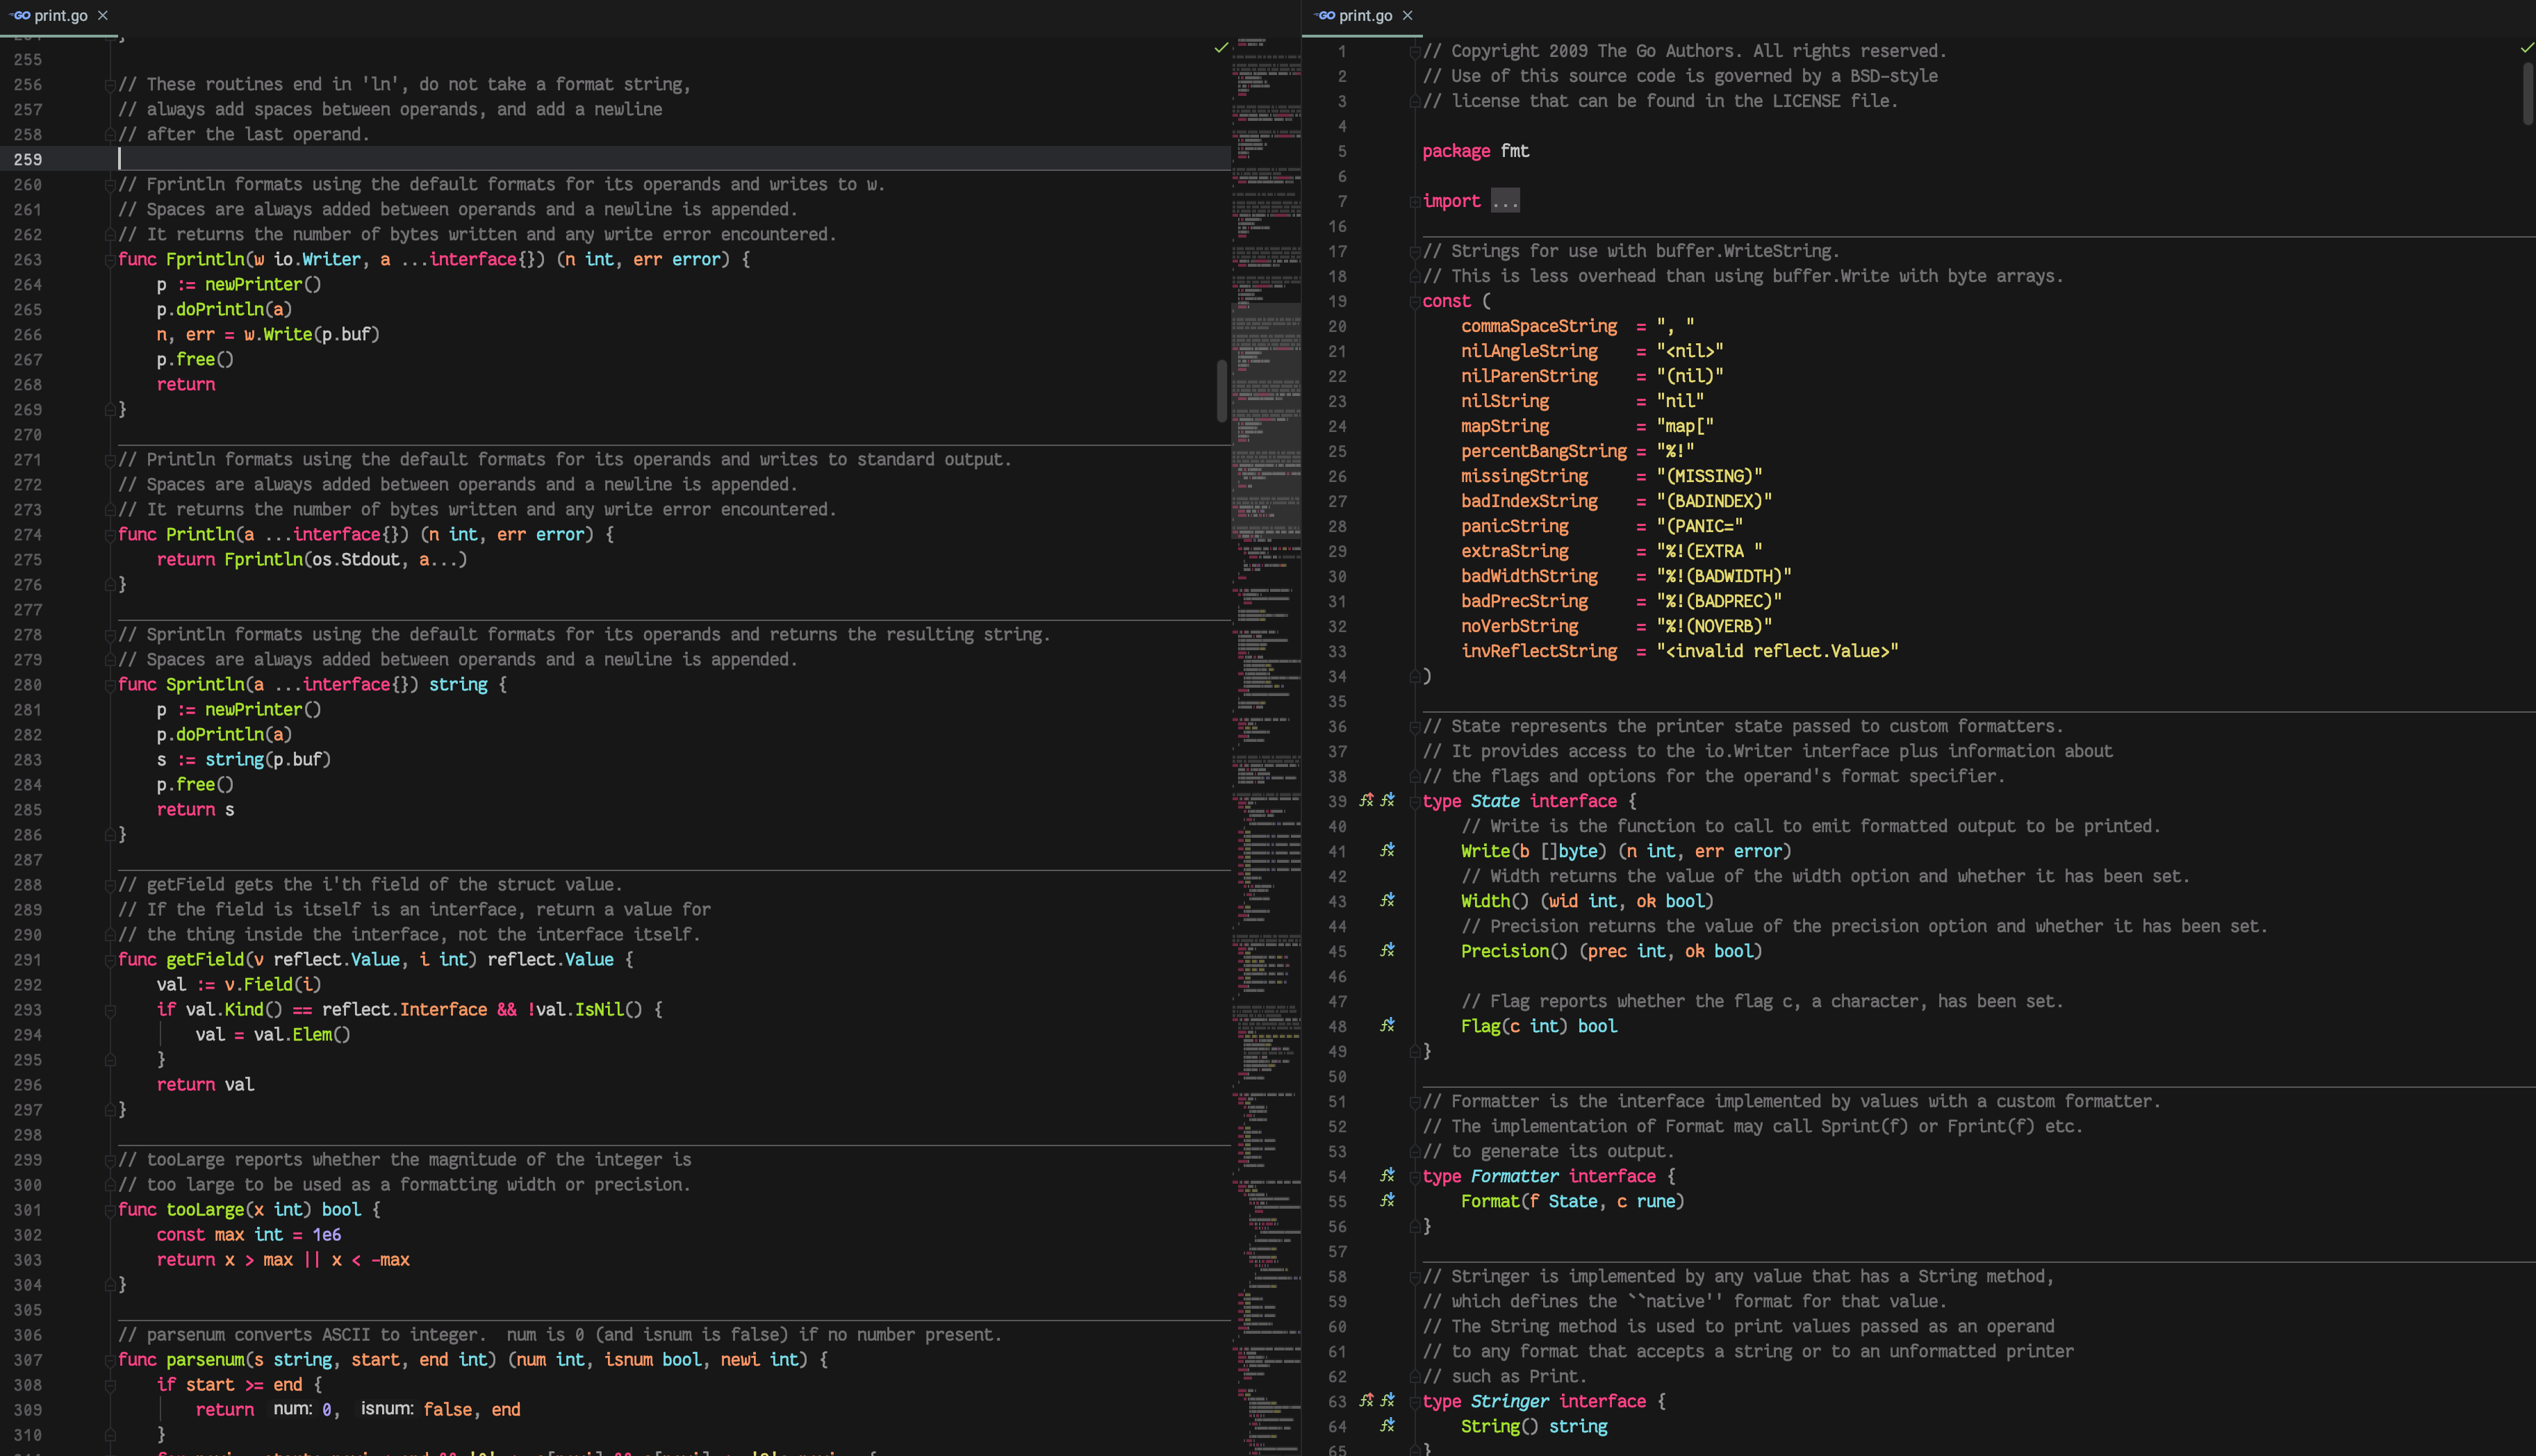Close the right print.go tab
2536x1456 pixels.
1408,16
